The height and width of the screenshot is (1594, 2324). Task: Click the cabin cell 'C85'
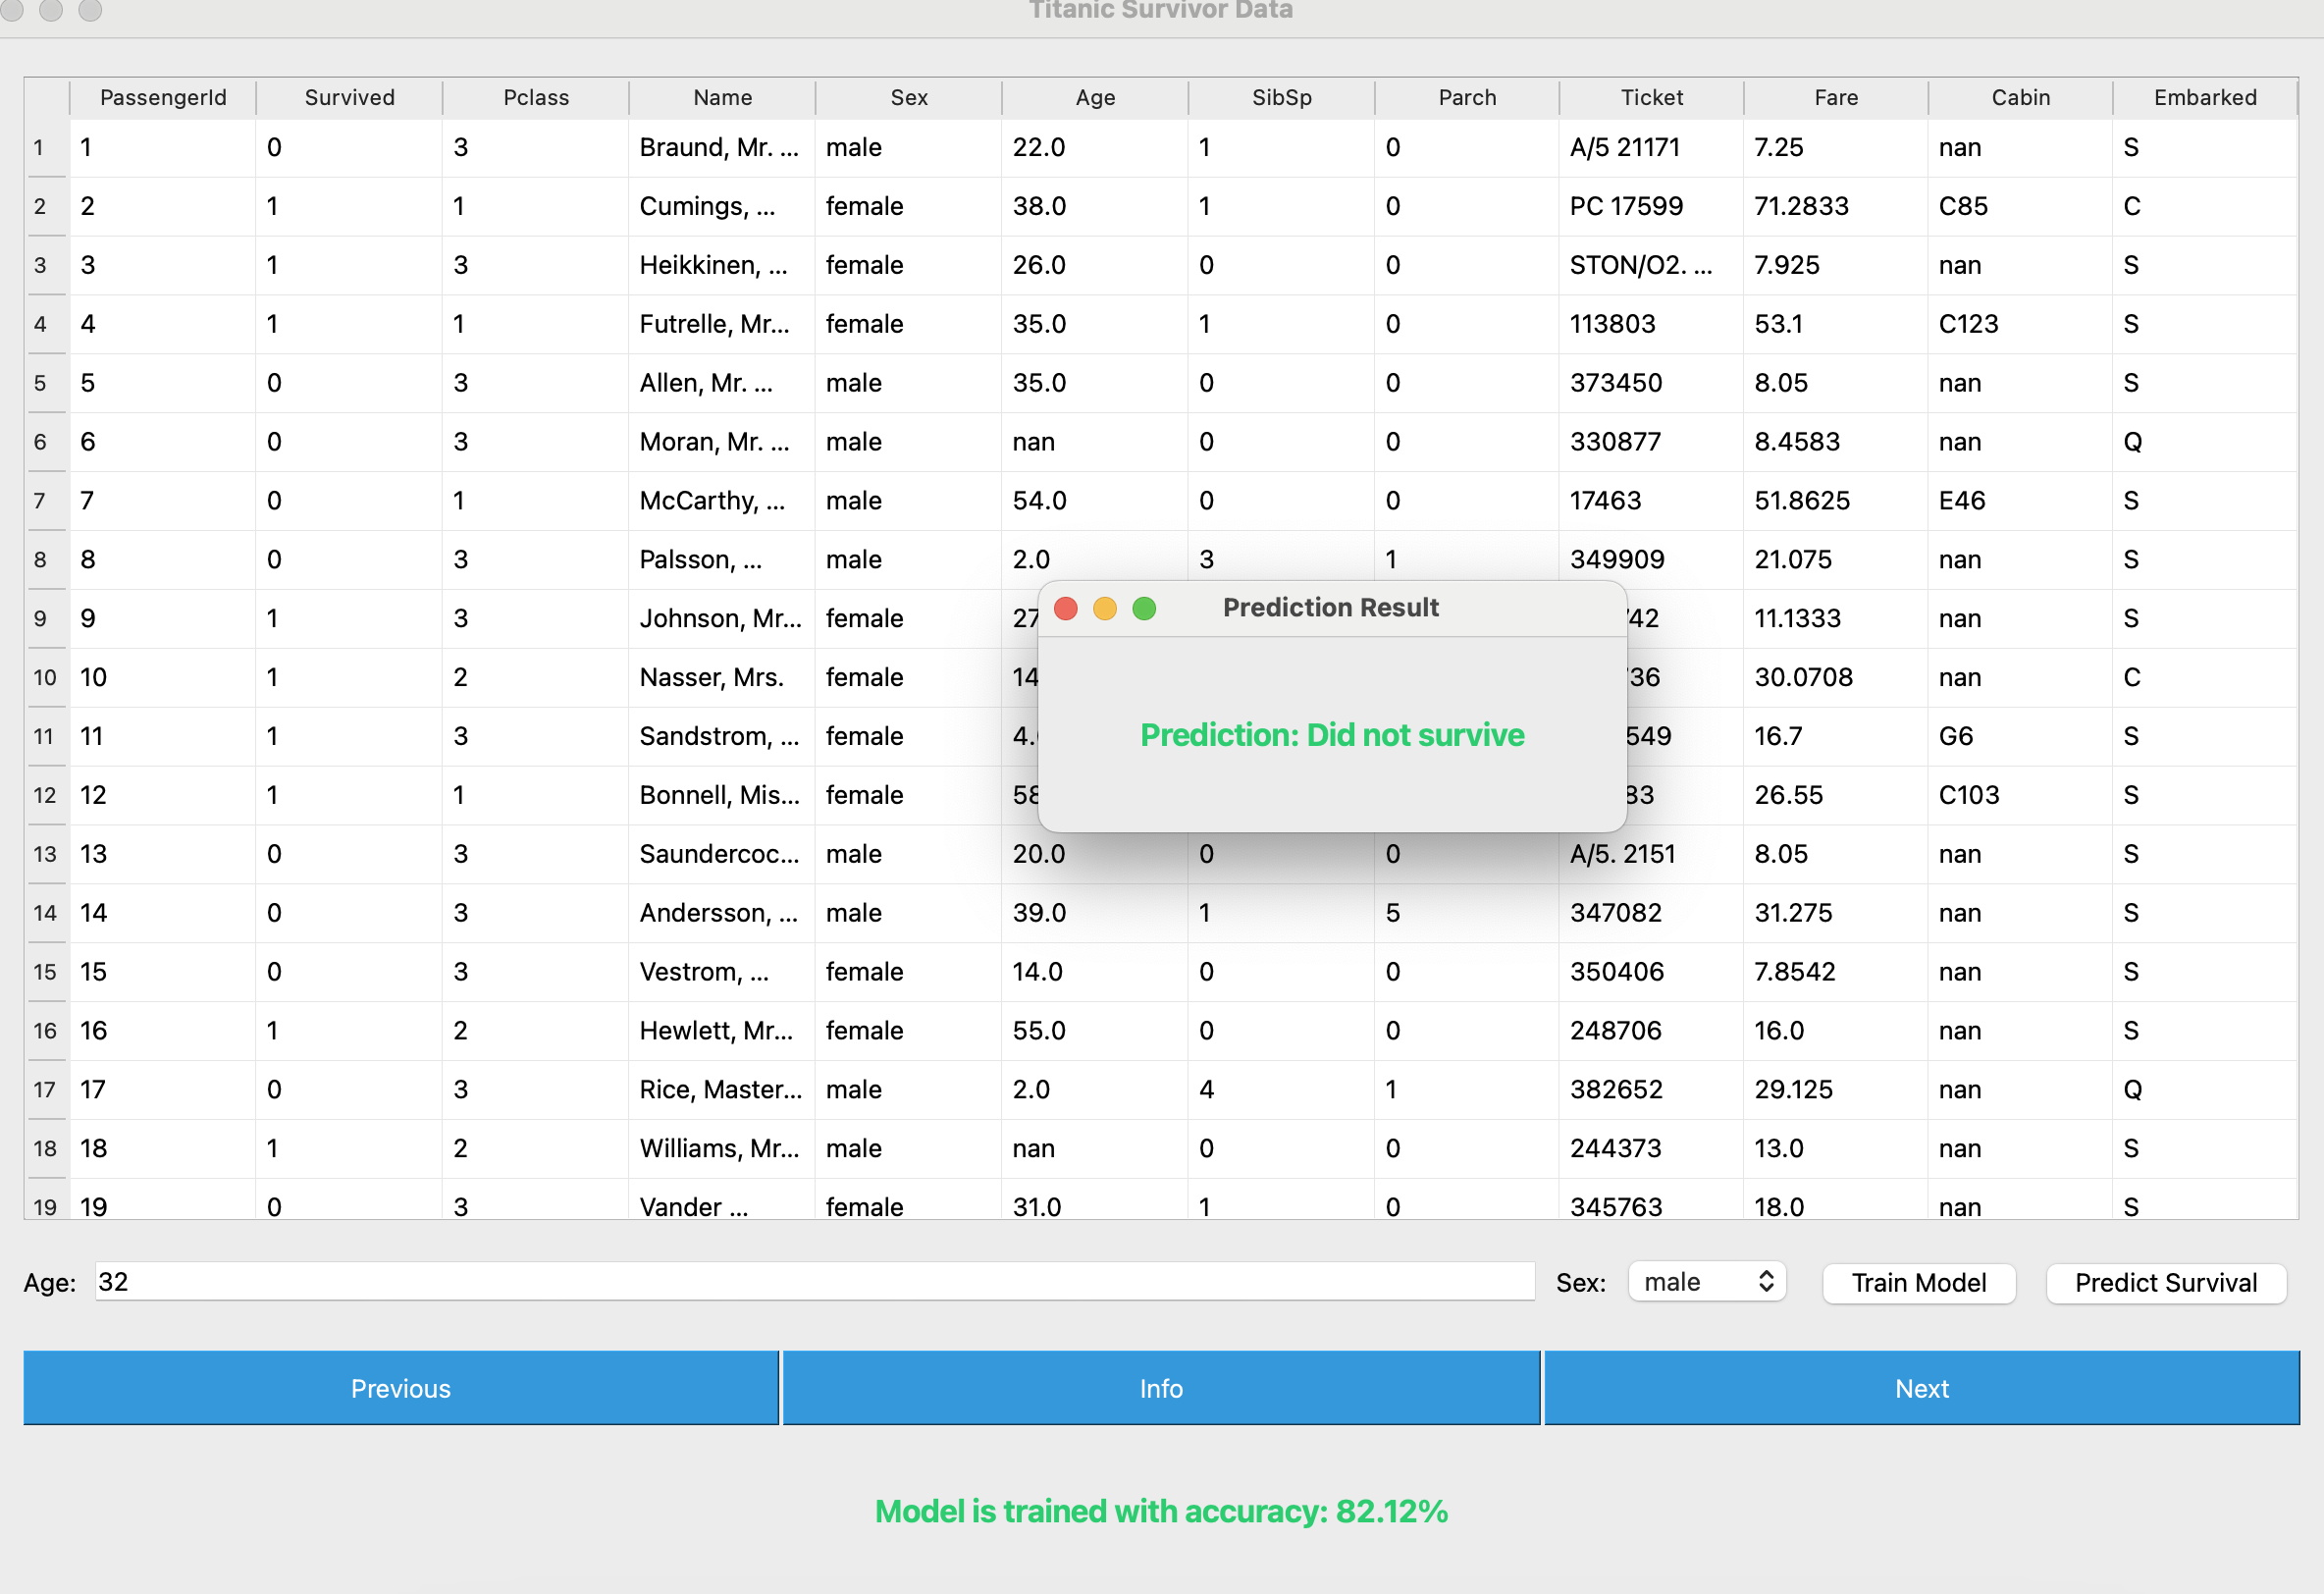[2021, 207]
